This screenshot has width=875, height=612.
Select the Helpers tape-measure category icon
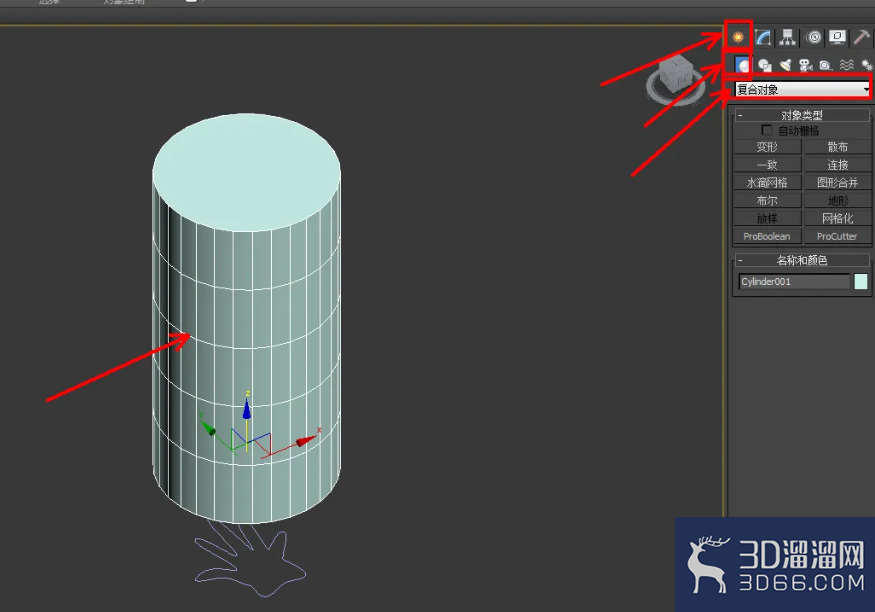click(x=826, y=65)
